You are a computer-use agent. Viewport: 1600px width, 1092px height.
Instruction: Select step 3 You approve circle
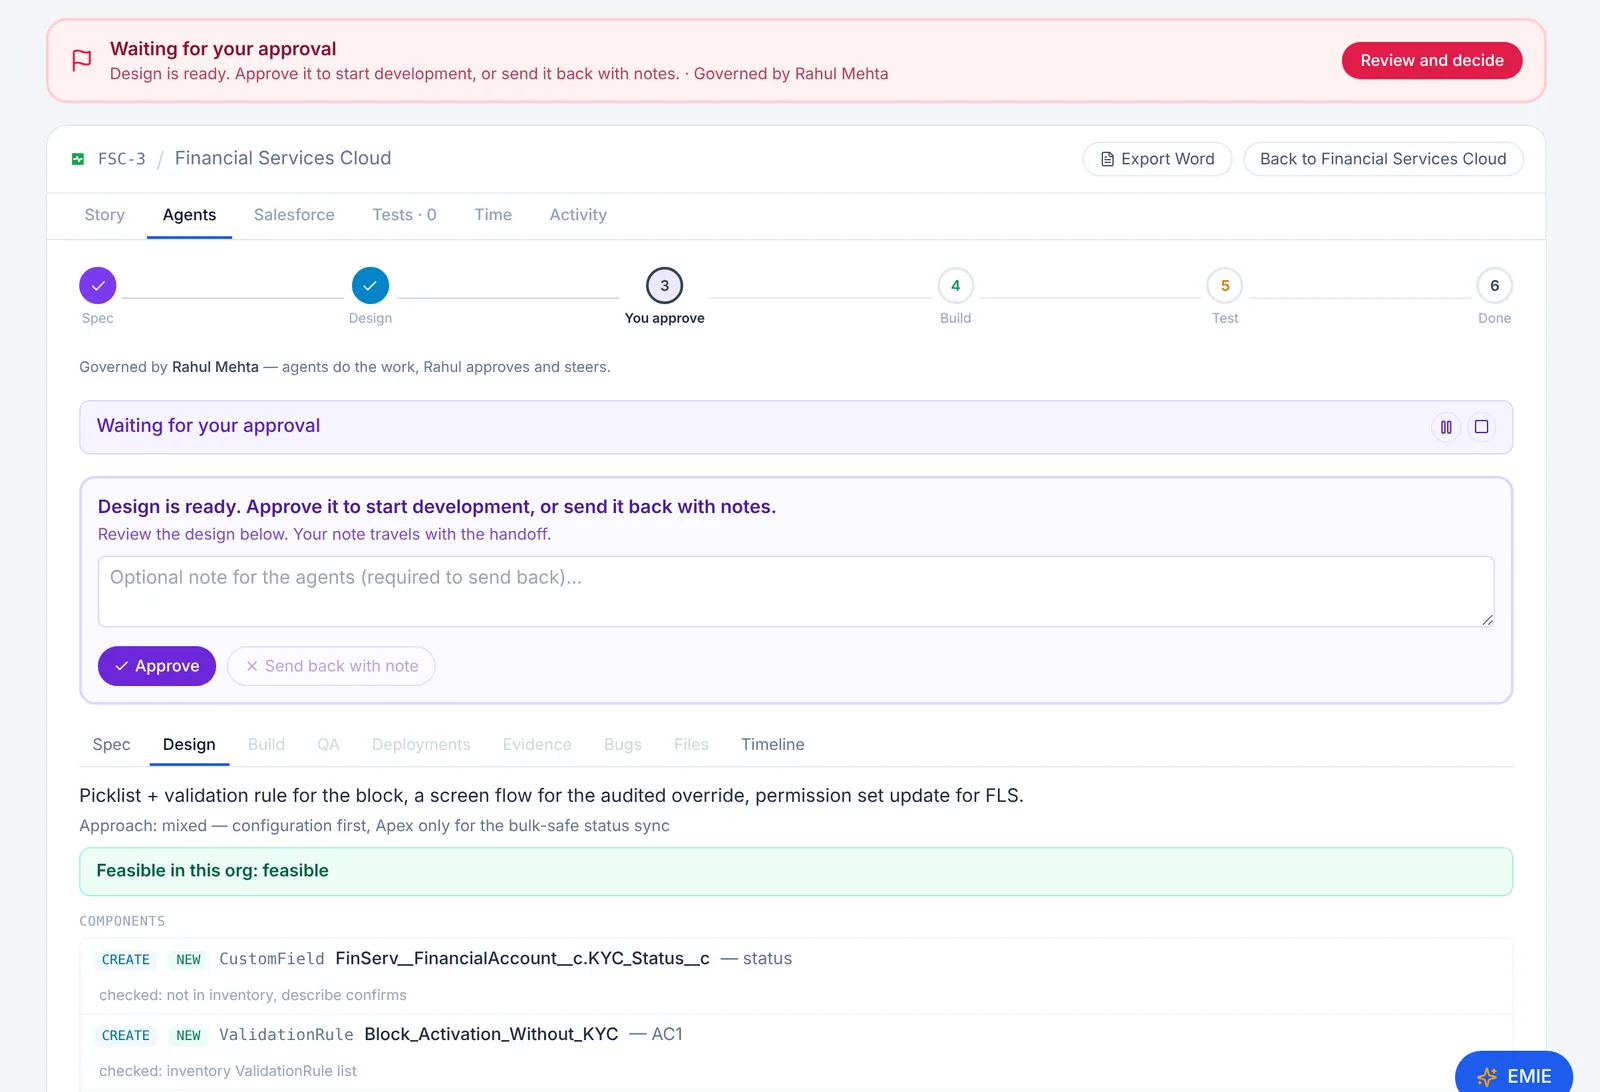pos(665,286)
